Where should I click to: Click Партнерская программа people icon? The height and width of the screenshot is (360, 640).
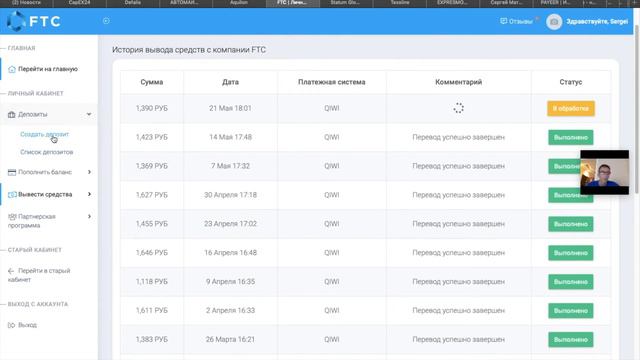[12, 216]
